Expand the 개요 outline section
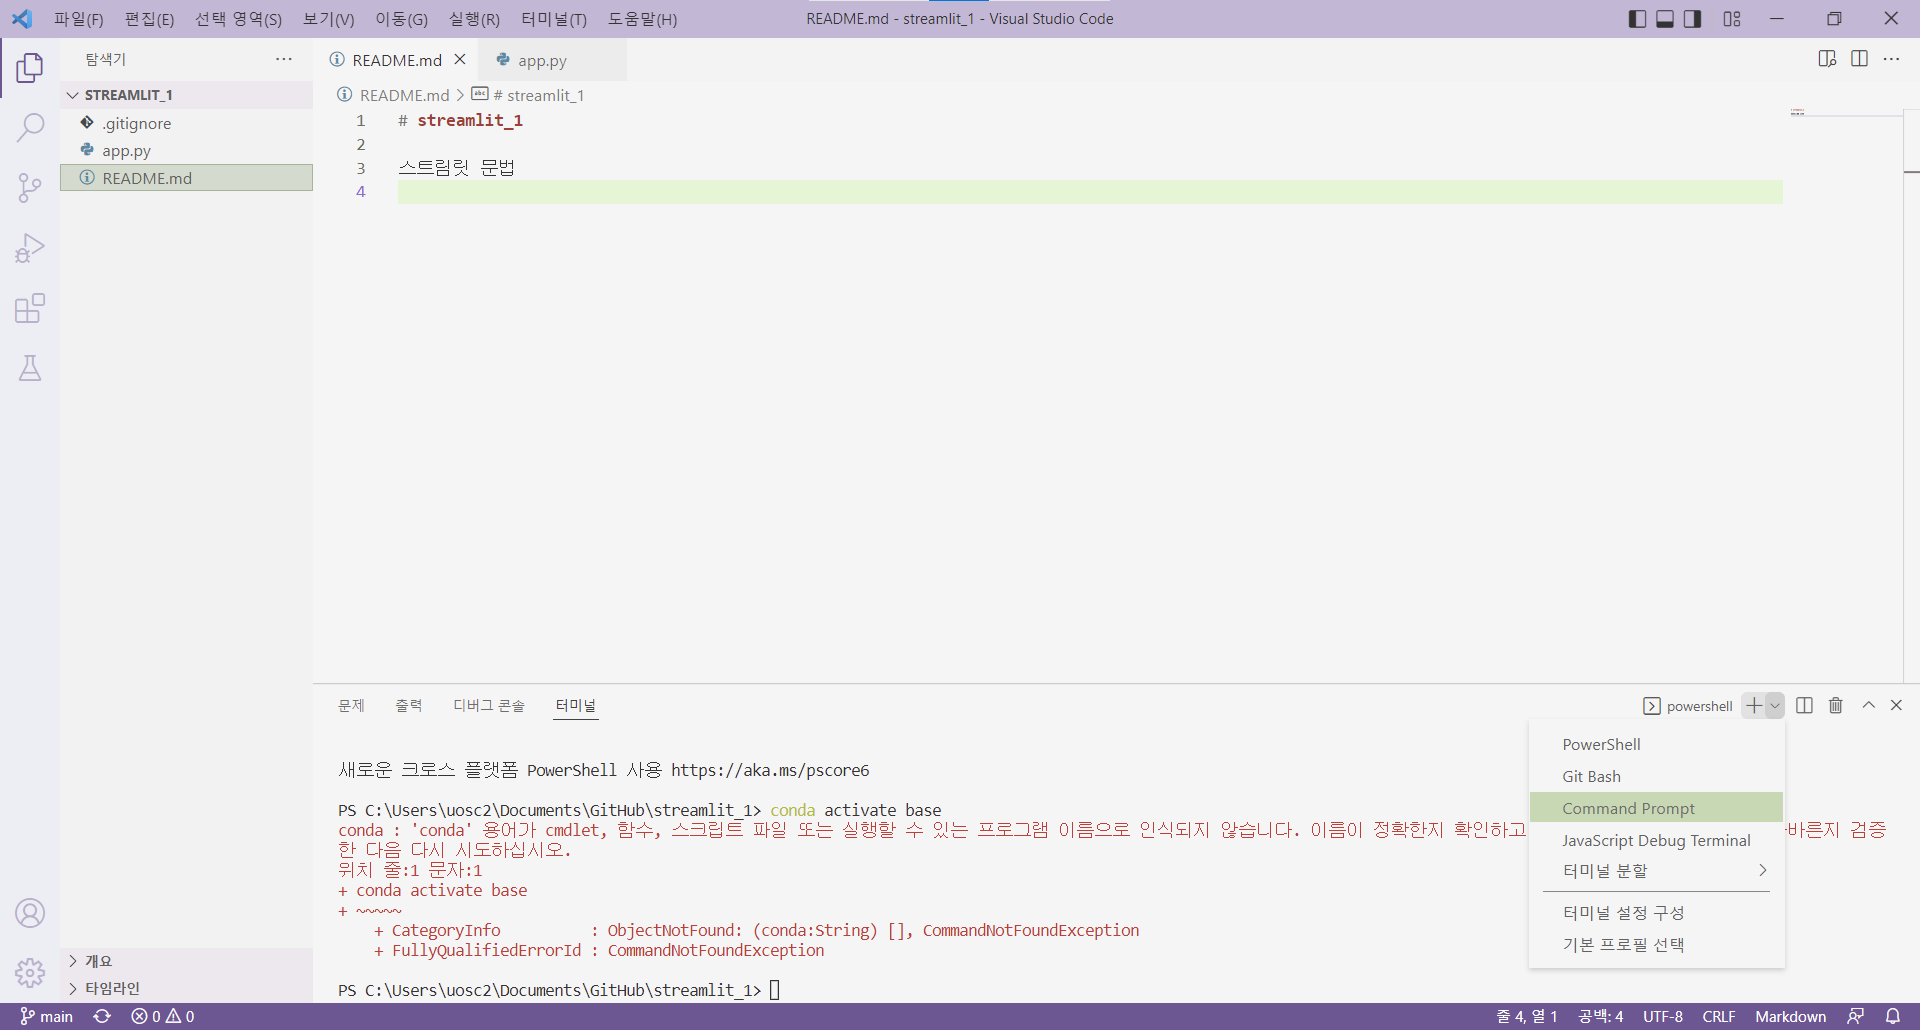1920x1030 pixels. tap(186, 961)
